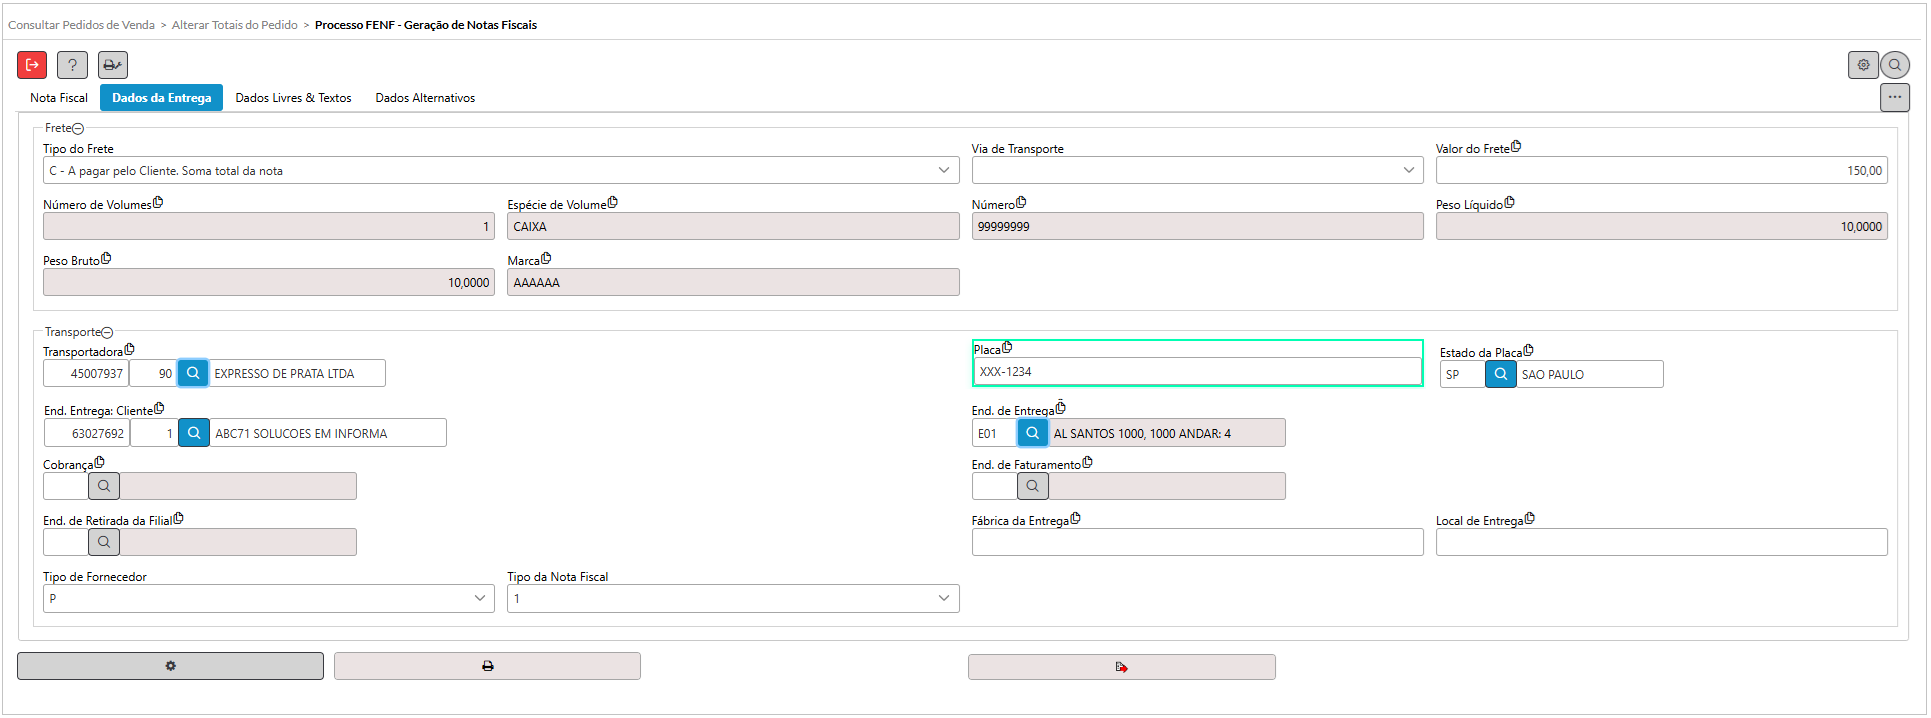Click the red exit icon button
Image resolution: width=1931 pixels, height=718 pixels.
click(x=32, y=65)
